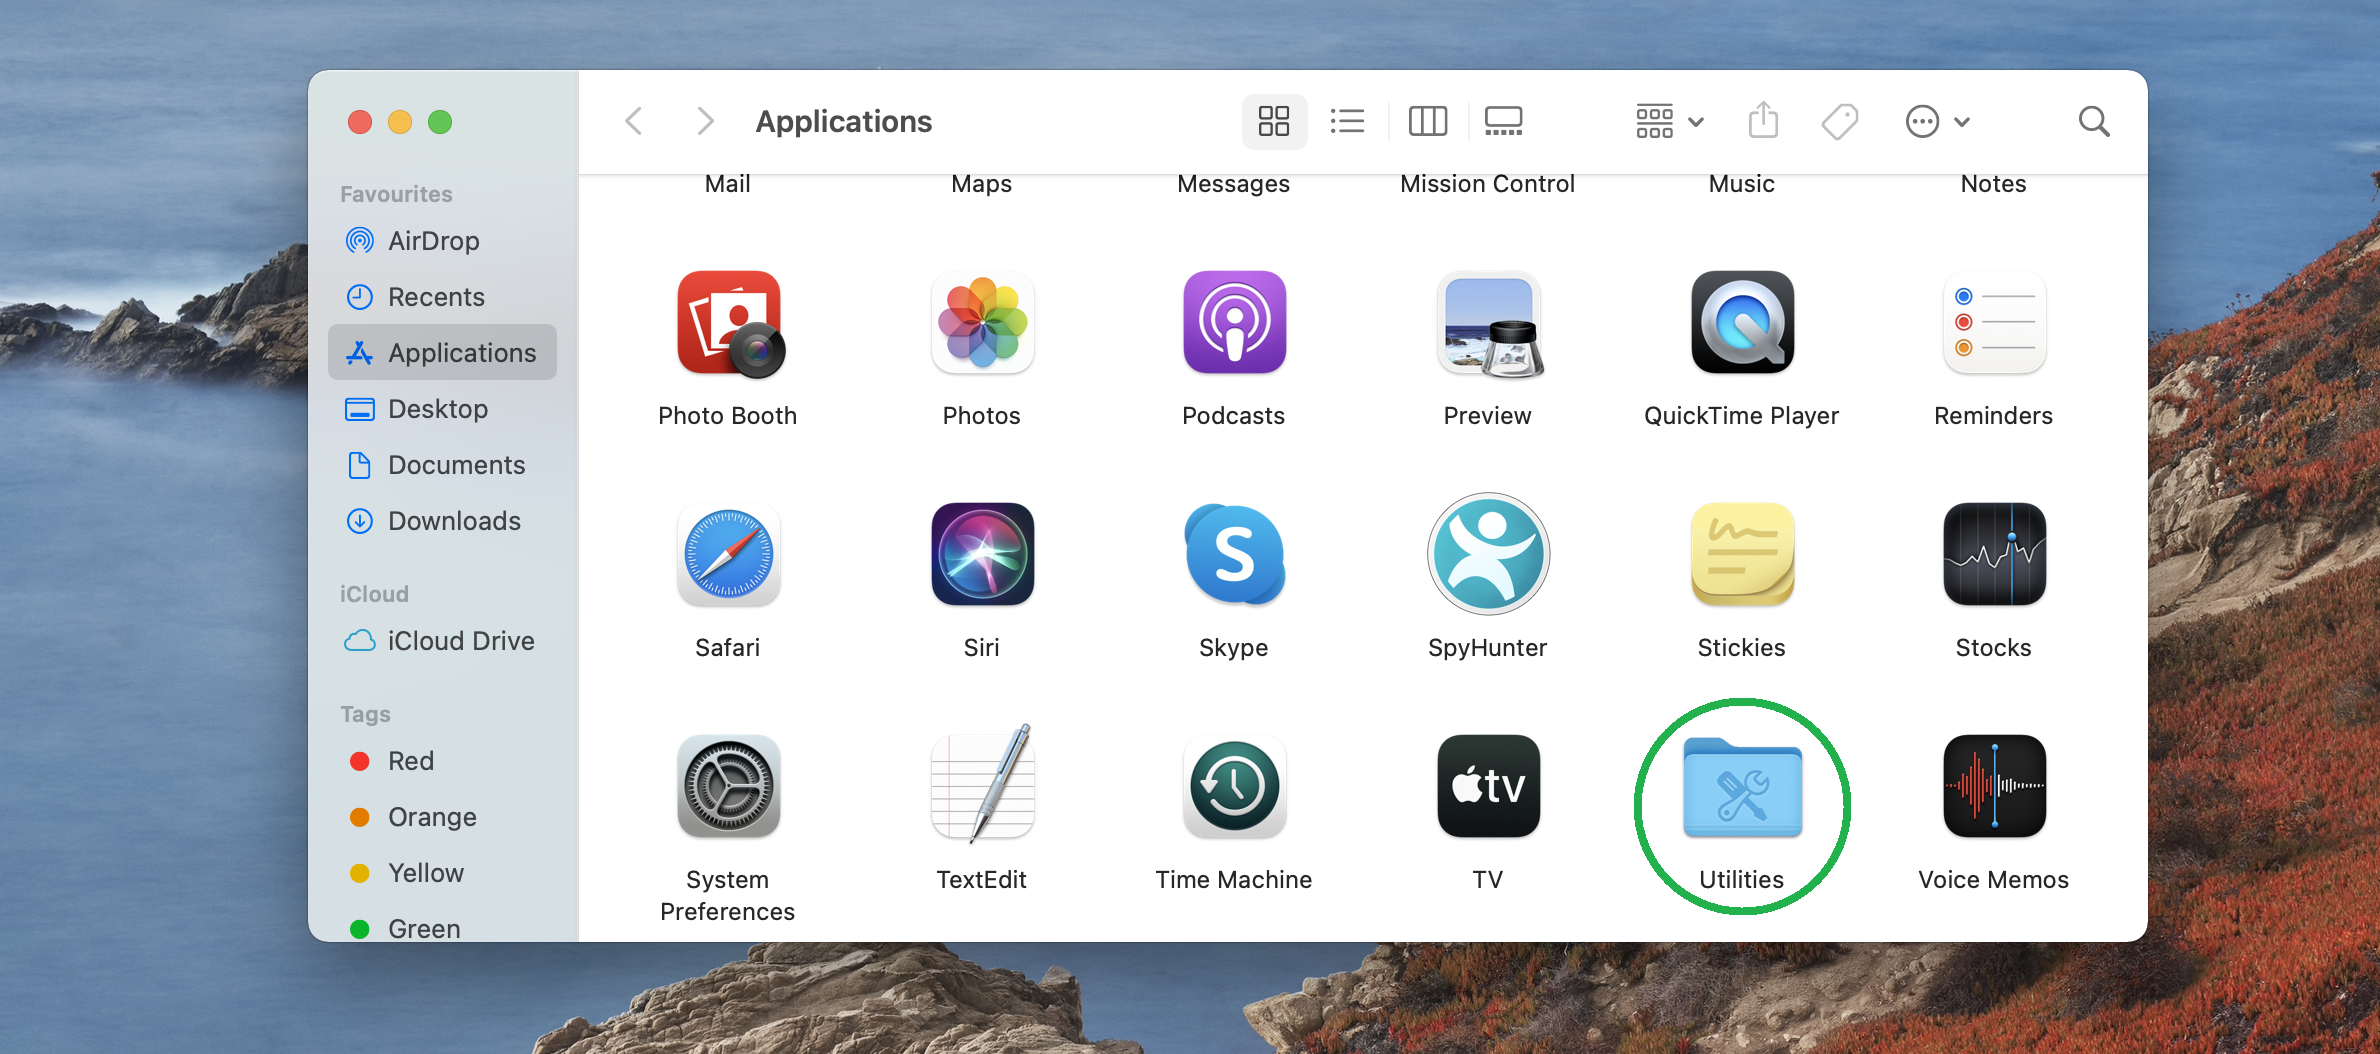Select the Voice Memos app icon
This screenshot has width=2380, height=1054.
[1994, 786]
